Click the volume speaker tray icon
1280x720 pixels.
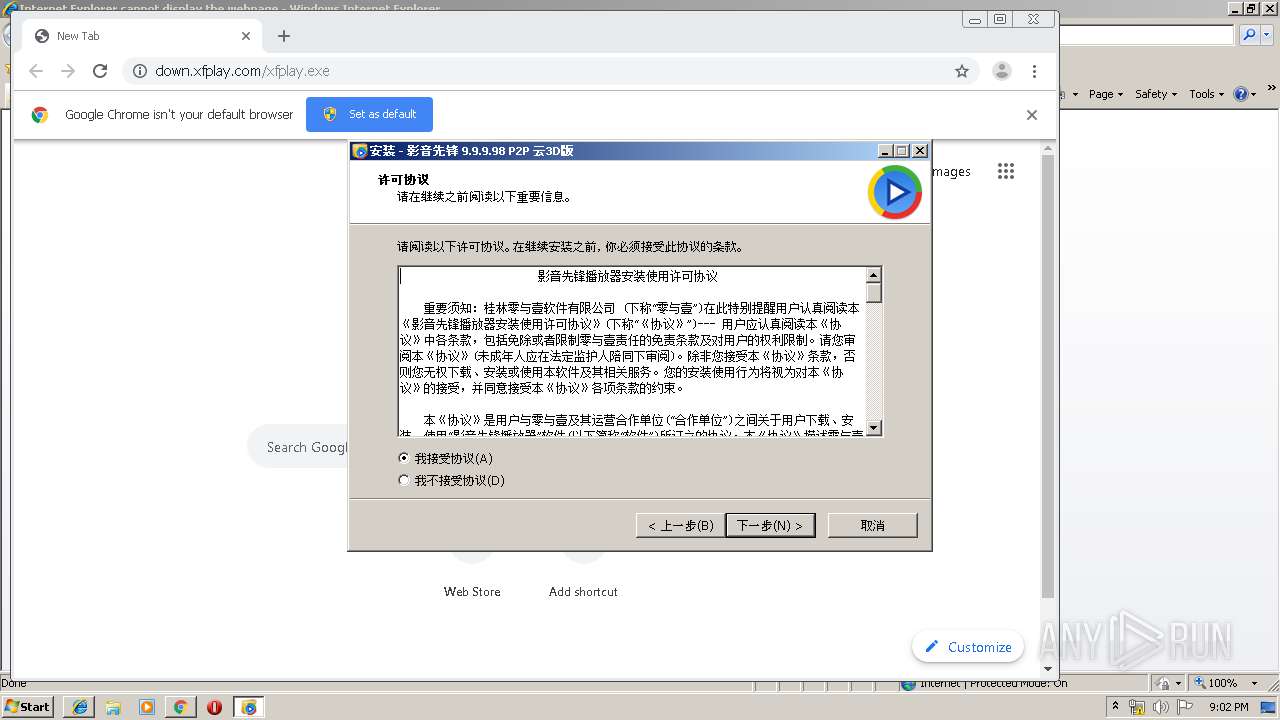tap(1160, 707)
